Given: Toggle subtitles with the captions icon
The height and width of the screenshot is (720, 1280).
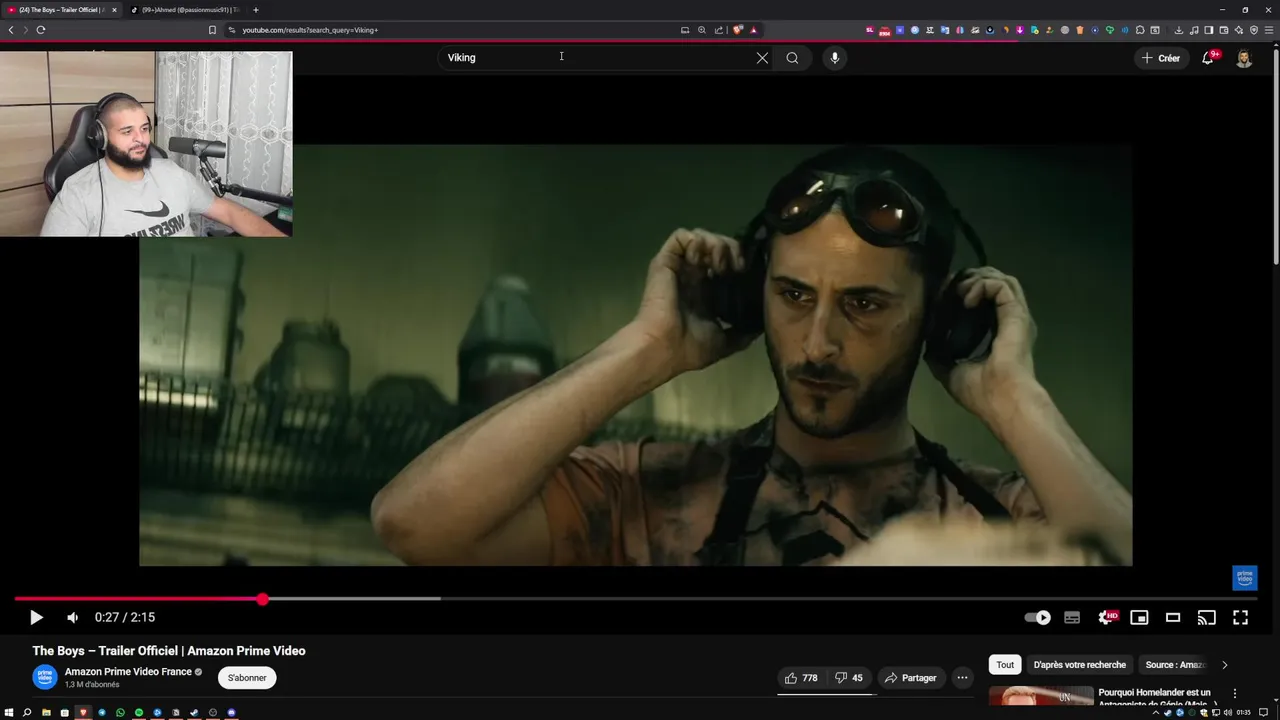Looking at the screenshot, I should point(1072,618).
